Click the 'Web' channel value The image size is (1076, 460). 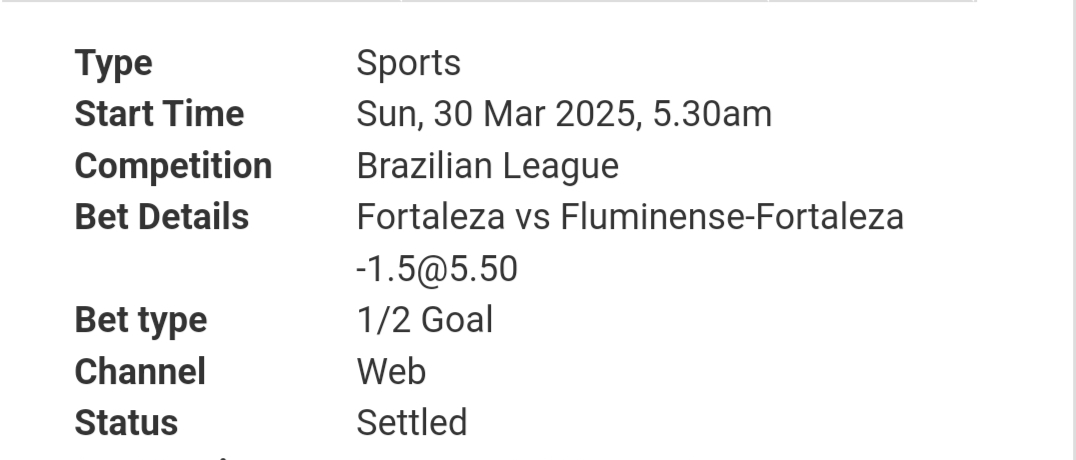[x=391, y=372]
